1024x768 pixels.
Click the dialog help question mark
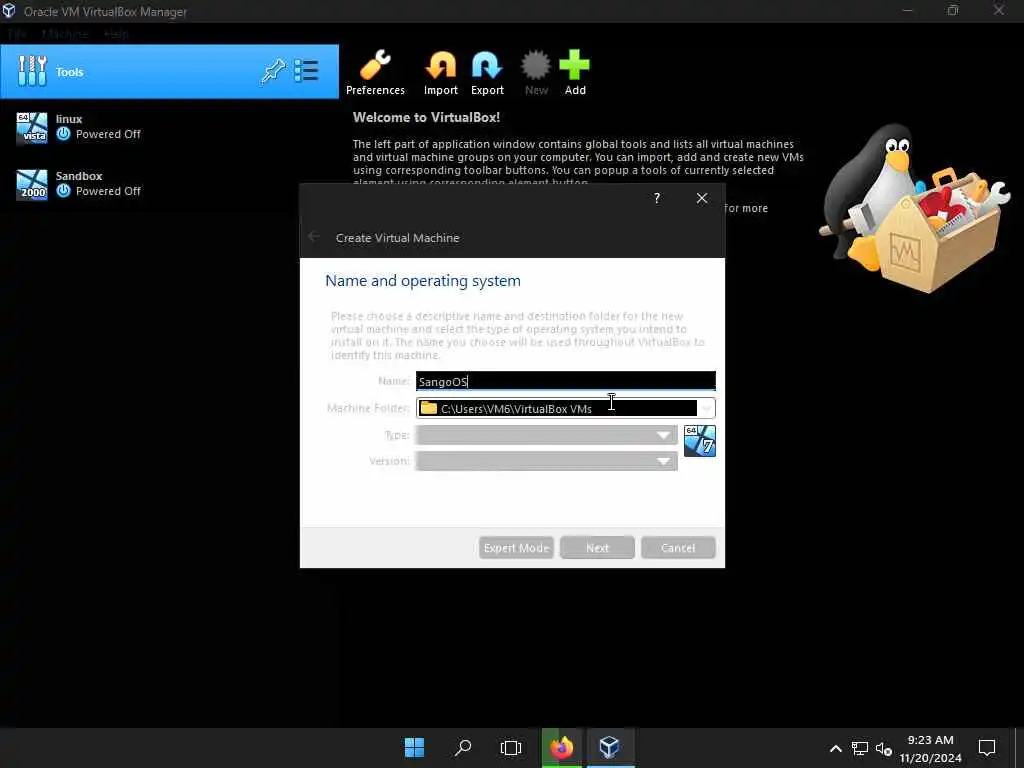point(657,198)
